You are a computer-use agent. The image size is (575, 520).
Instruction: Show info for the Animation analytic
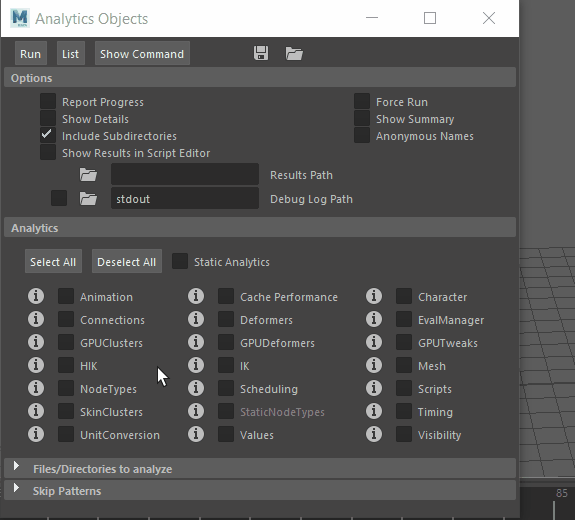click(x=36, y=296)
